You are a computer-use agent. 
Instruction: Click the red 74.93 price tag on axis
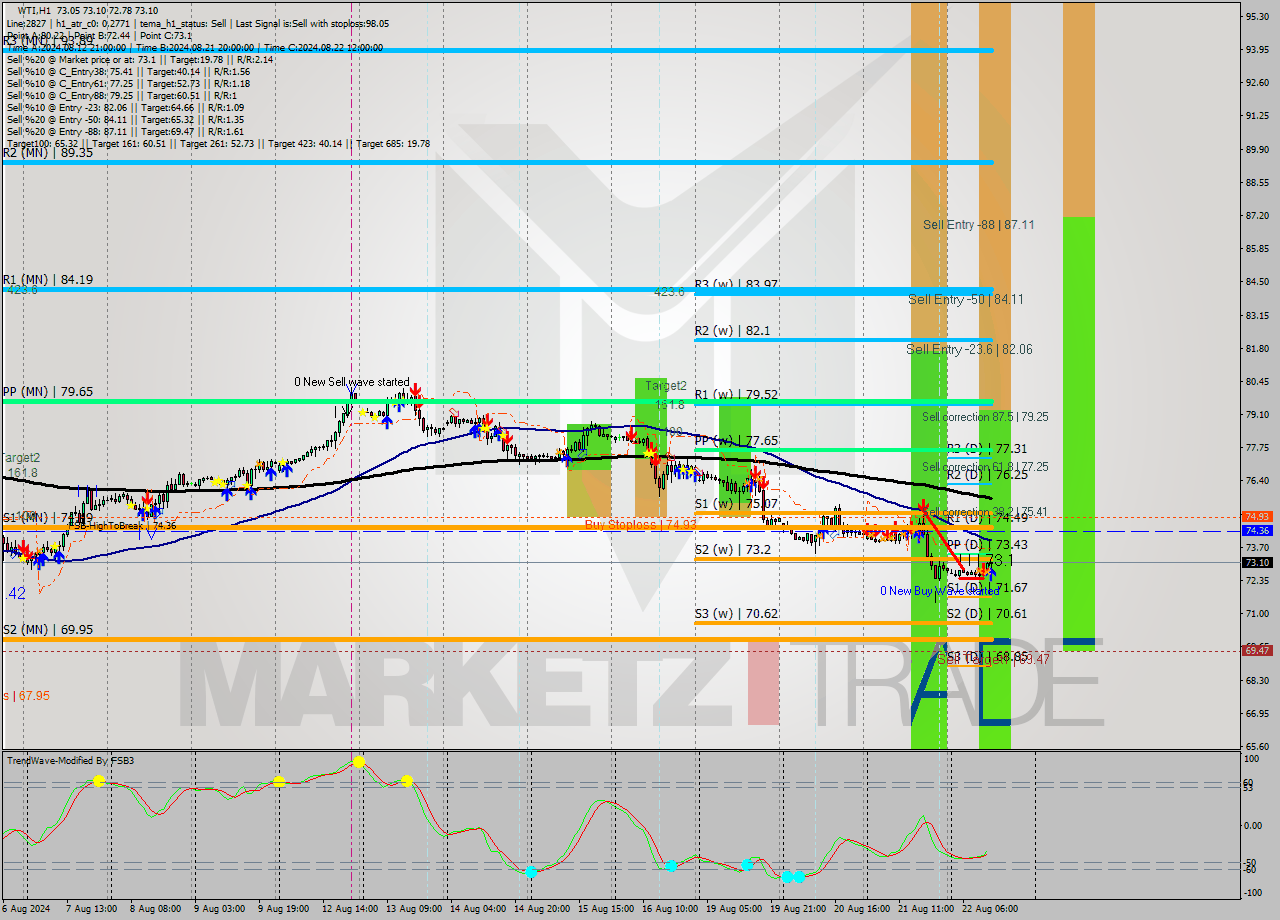coord(1257,516)
